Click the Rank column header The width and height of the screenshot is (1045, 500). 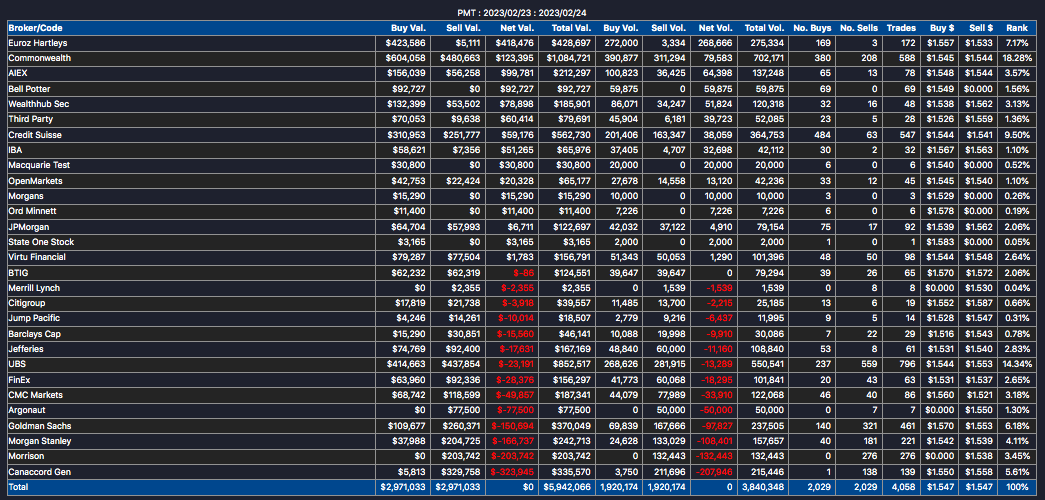1017,28
